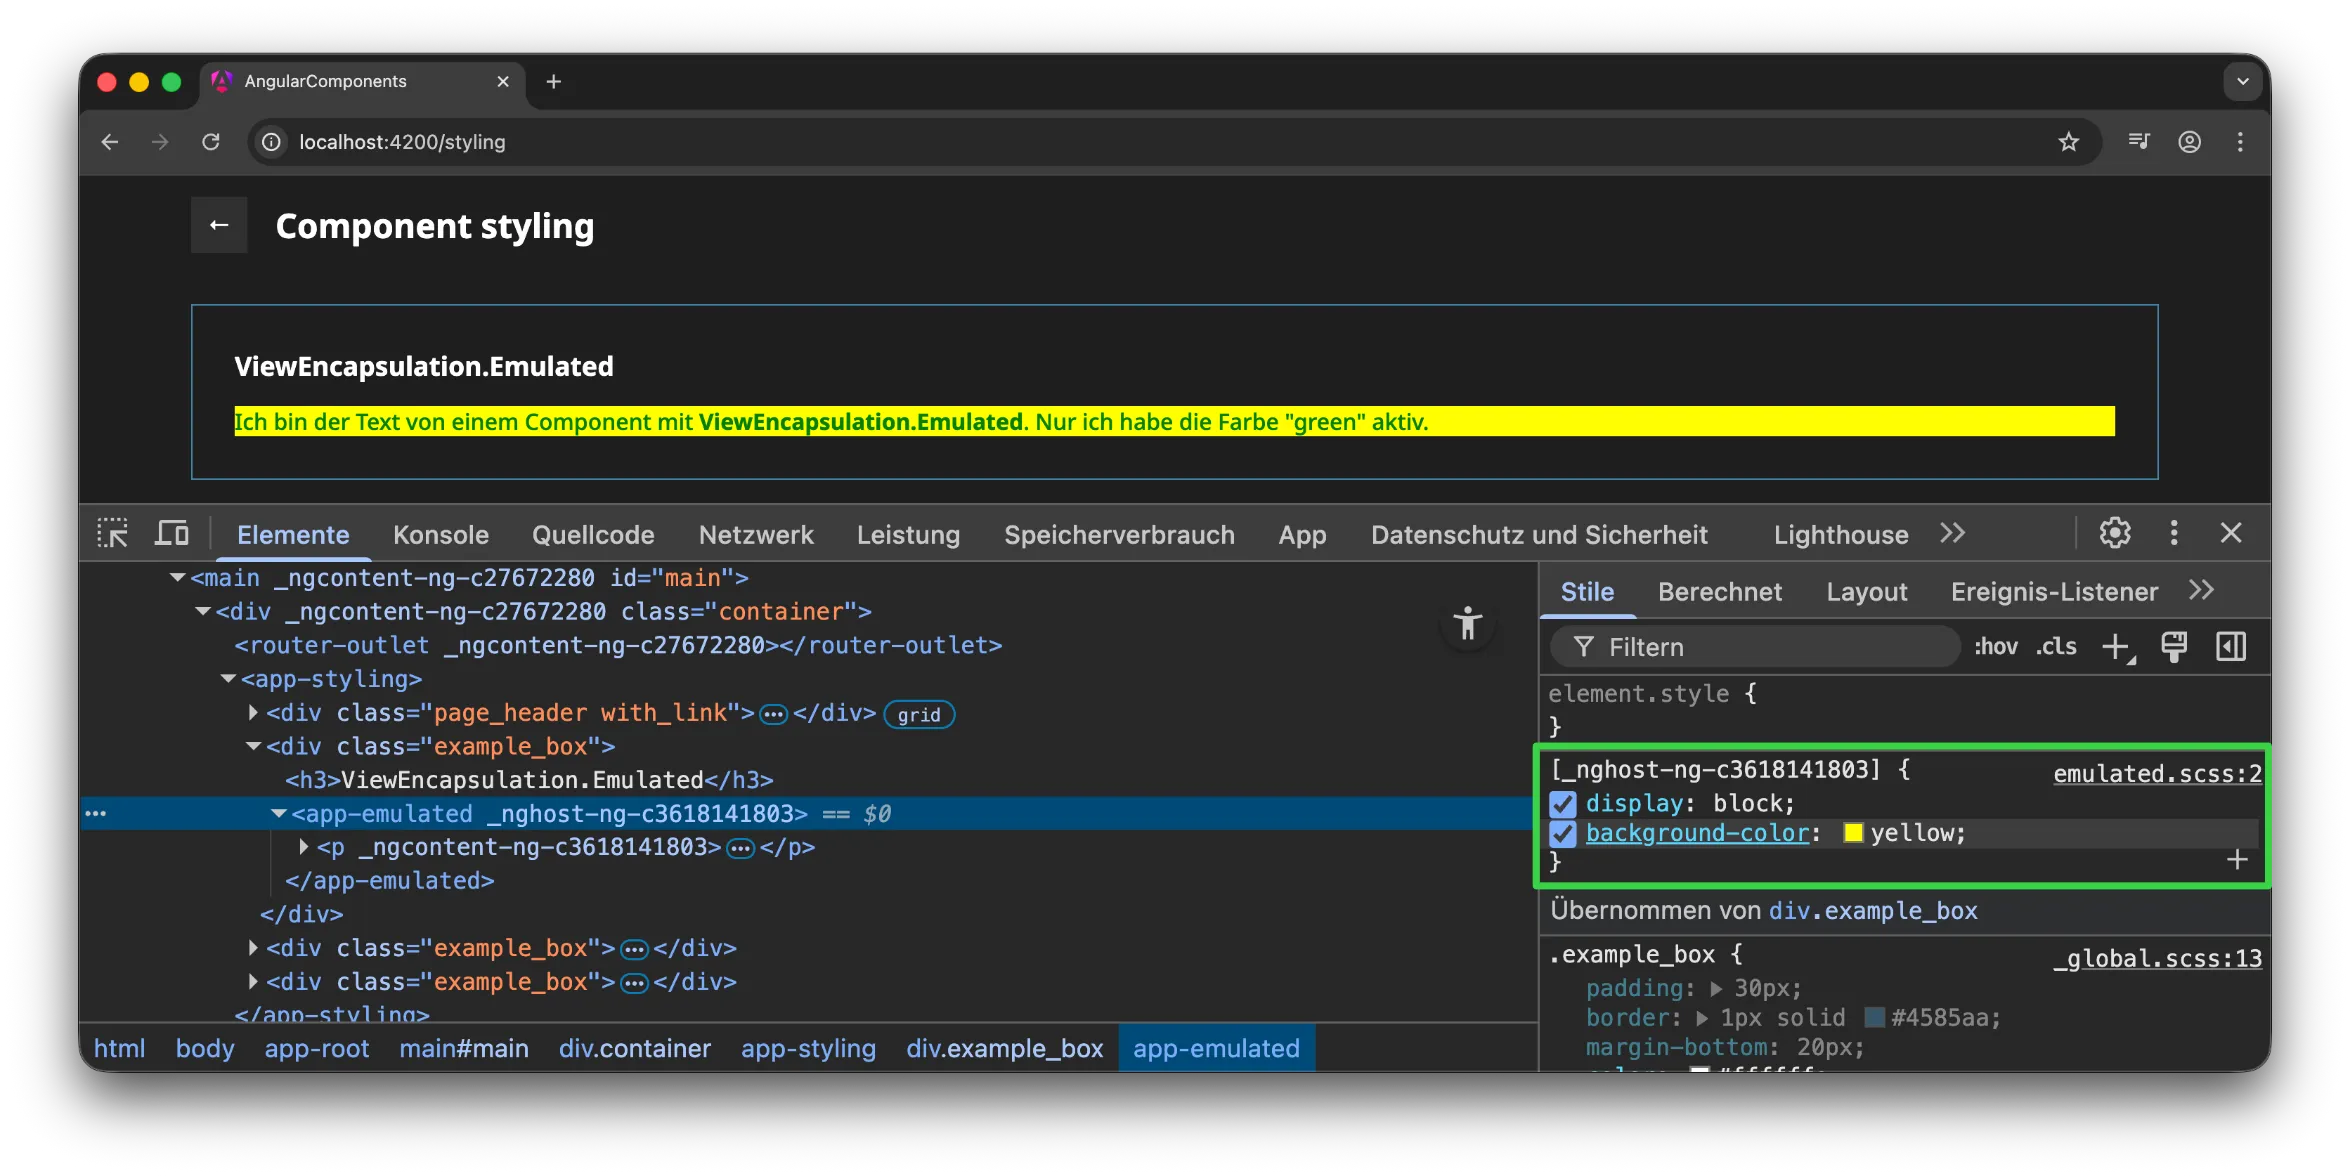
Task: Open the emulated.scss:2 source link
Action: (x=2156, y=774)
